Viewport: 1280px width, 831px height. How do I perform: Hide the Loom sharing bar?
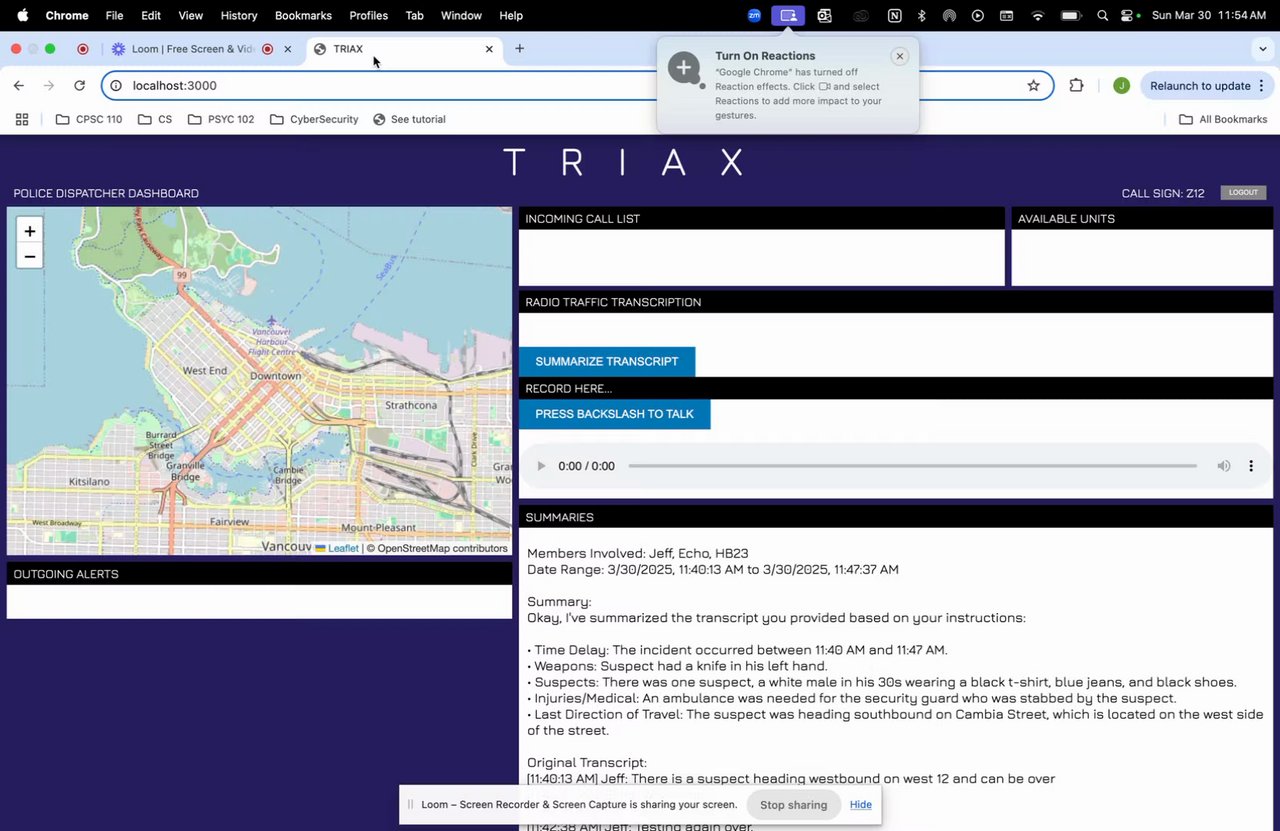pos(860,805)
